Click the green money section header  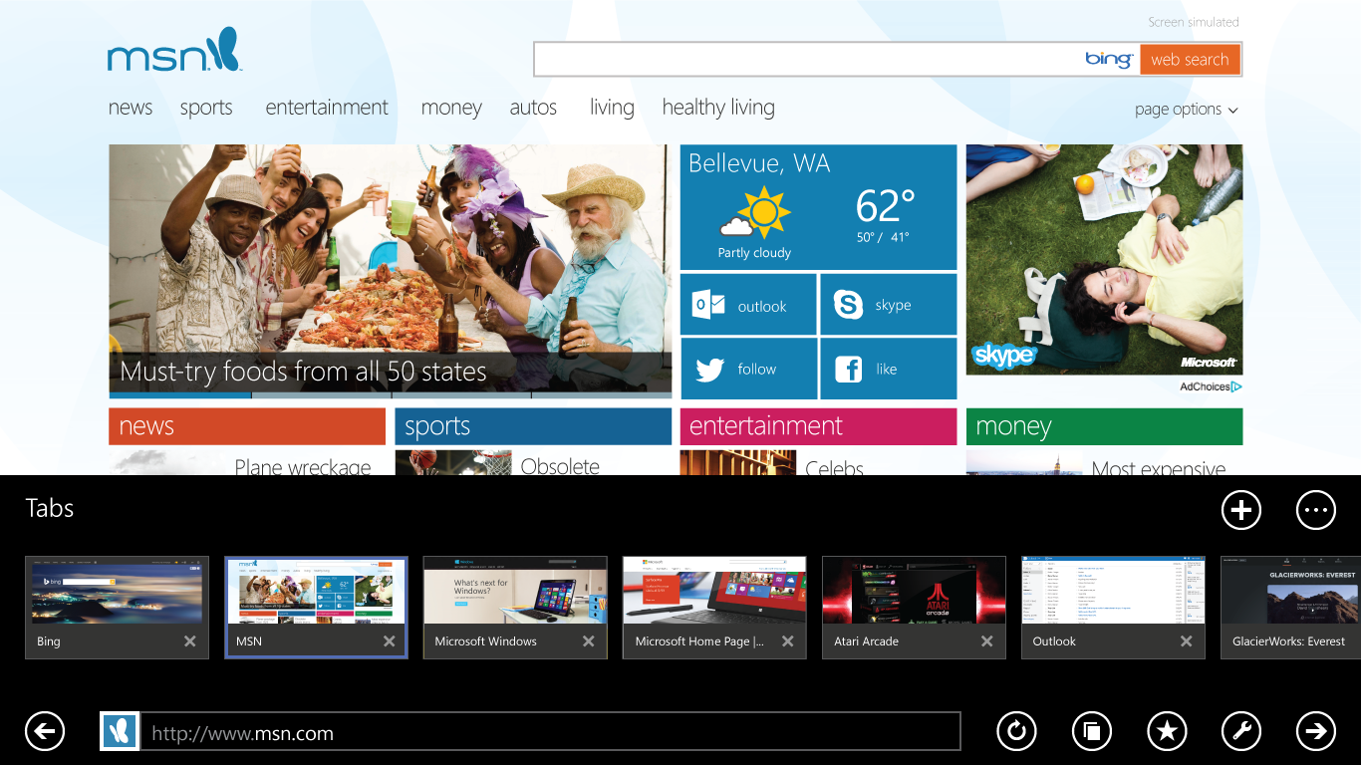[x=1104, y=426]
